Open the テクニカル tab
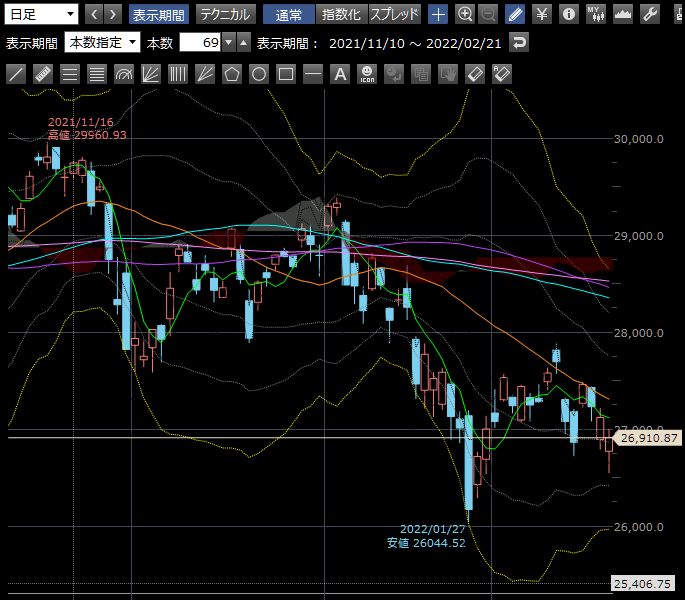 click(x=225, y=14)
